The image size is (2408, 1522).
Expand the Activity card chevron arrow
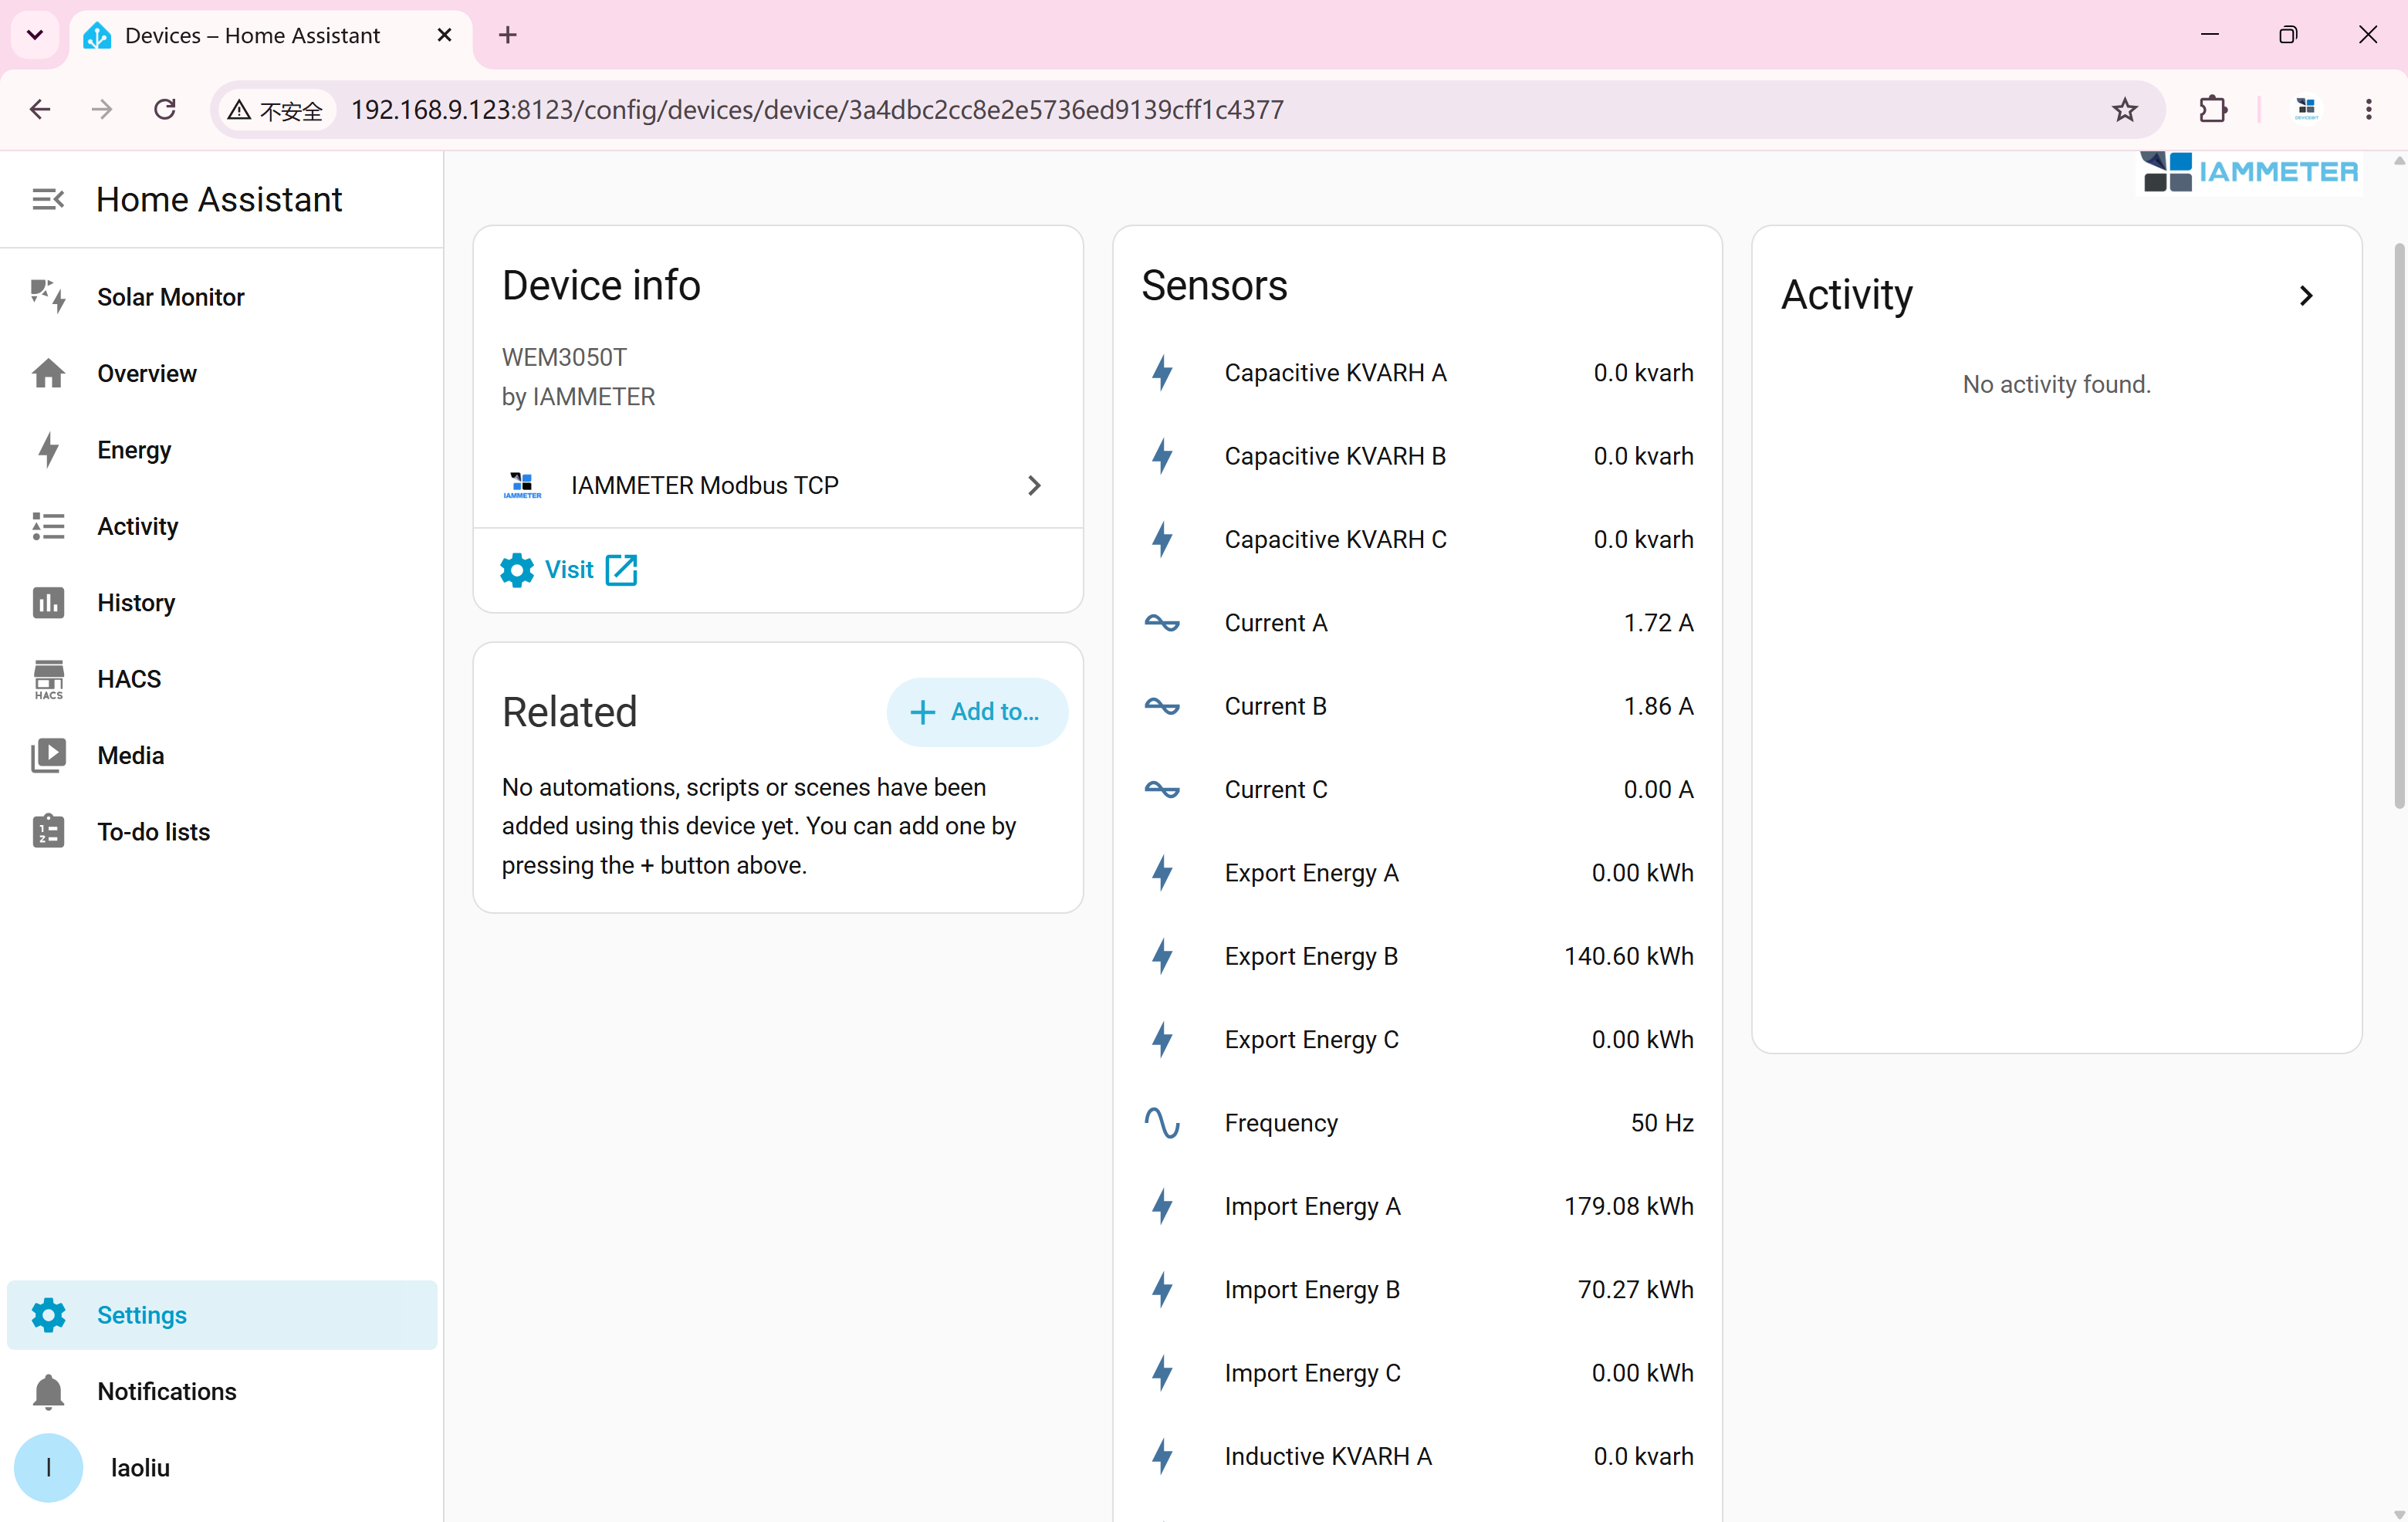coord(2306,296)
